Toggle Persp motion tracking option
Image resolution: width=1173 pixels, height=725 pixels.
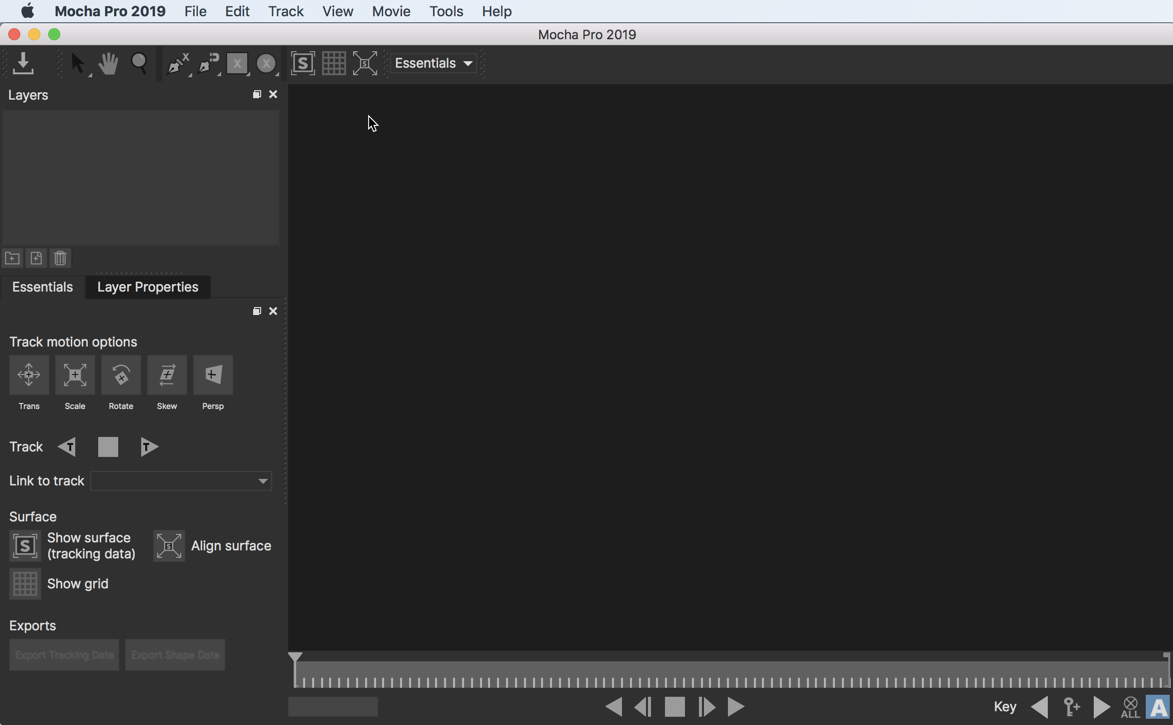click(x=213, y=375)
